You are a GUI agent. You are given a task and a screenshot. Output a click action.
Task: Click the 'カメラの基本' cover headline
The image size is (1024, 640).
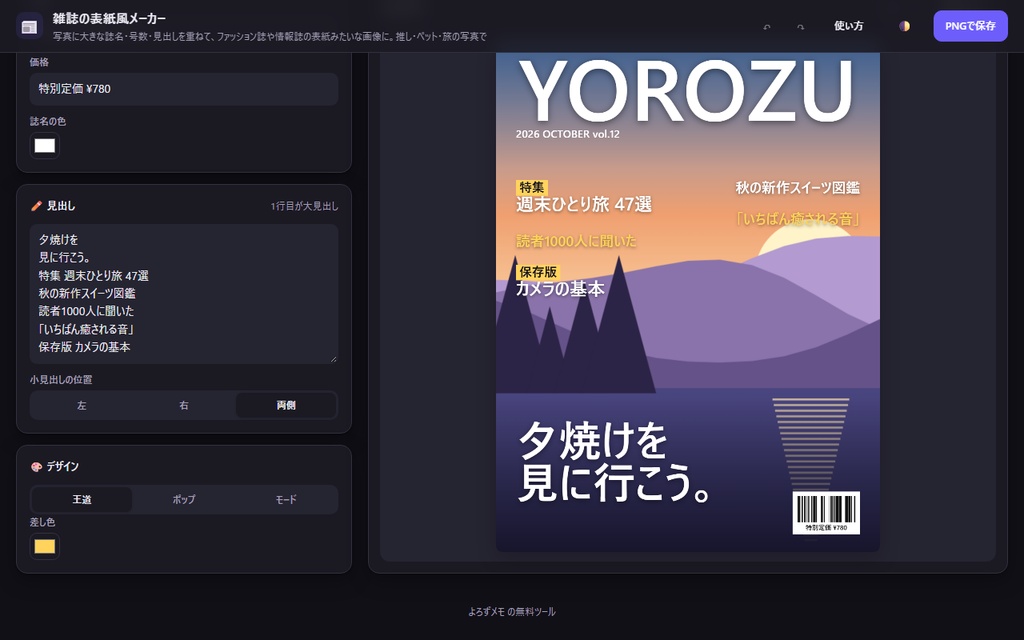coord(560,289)
